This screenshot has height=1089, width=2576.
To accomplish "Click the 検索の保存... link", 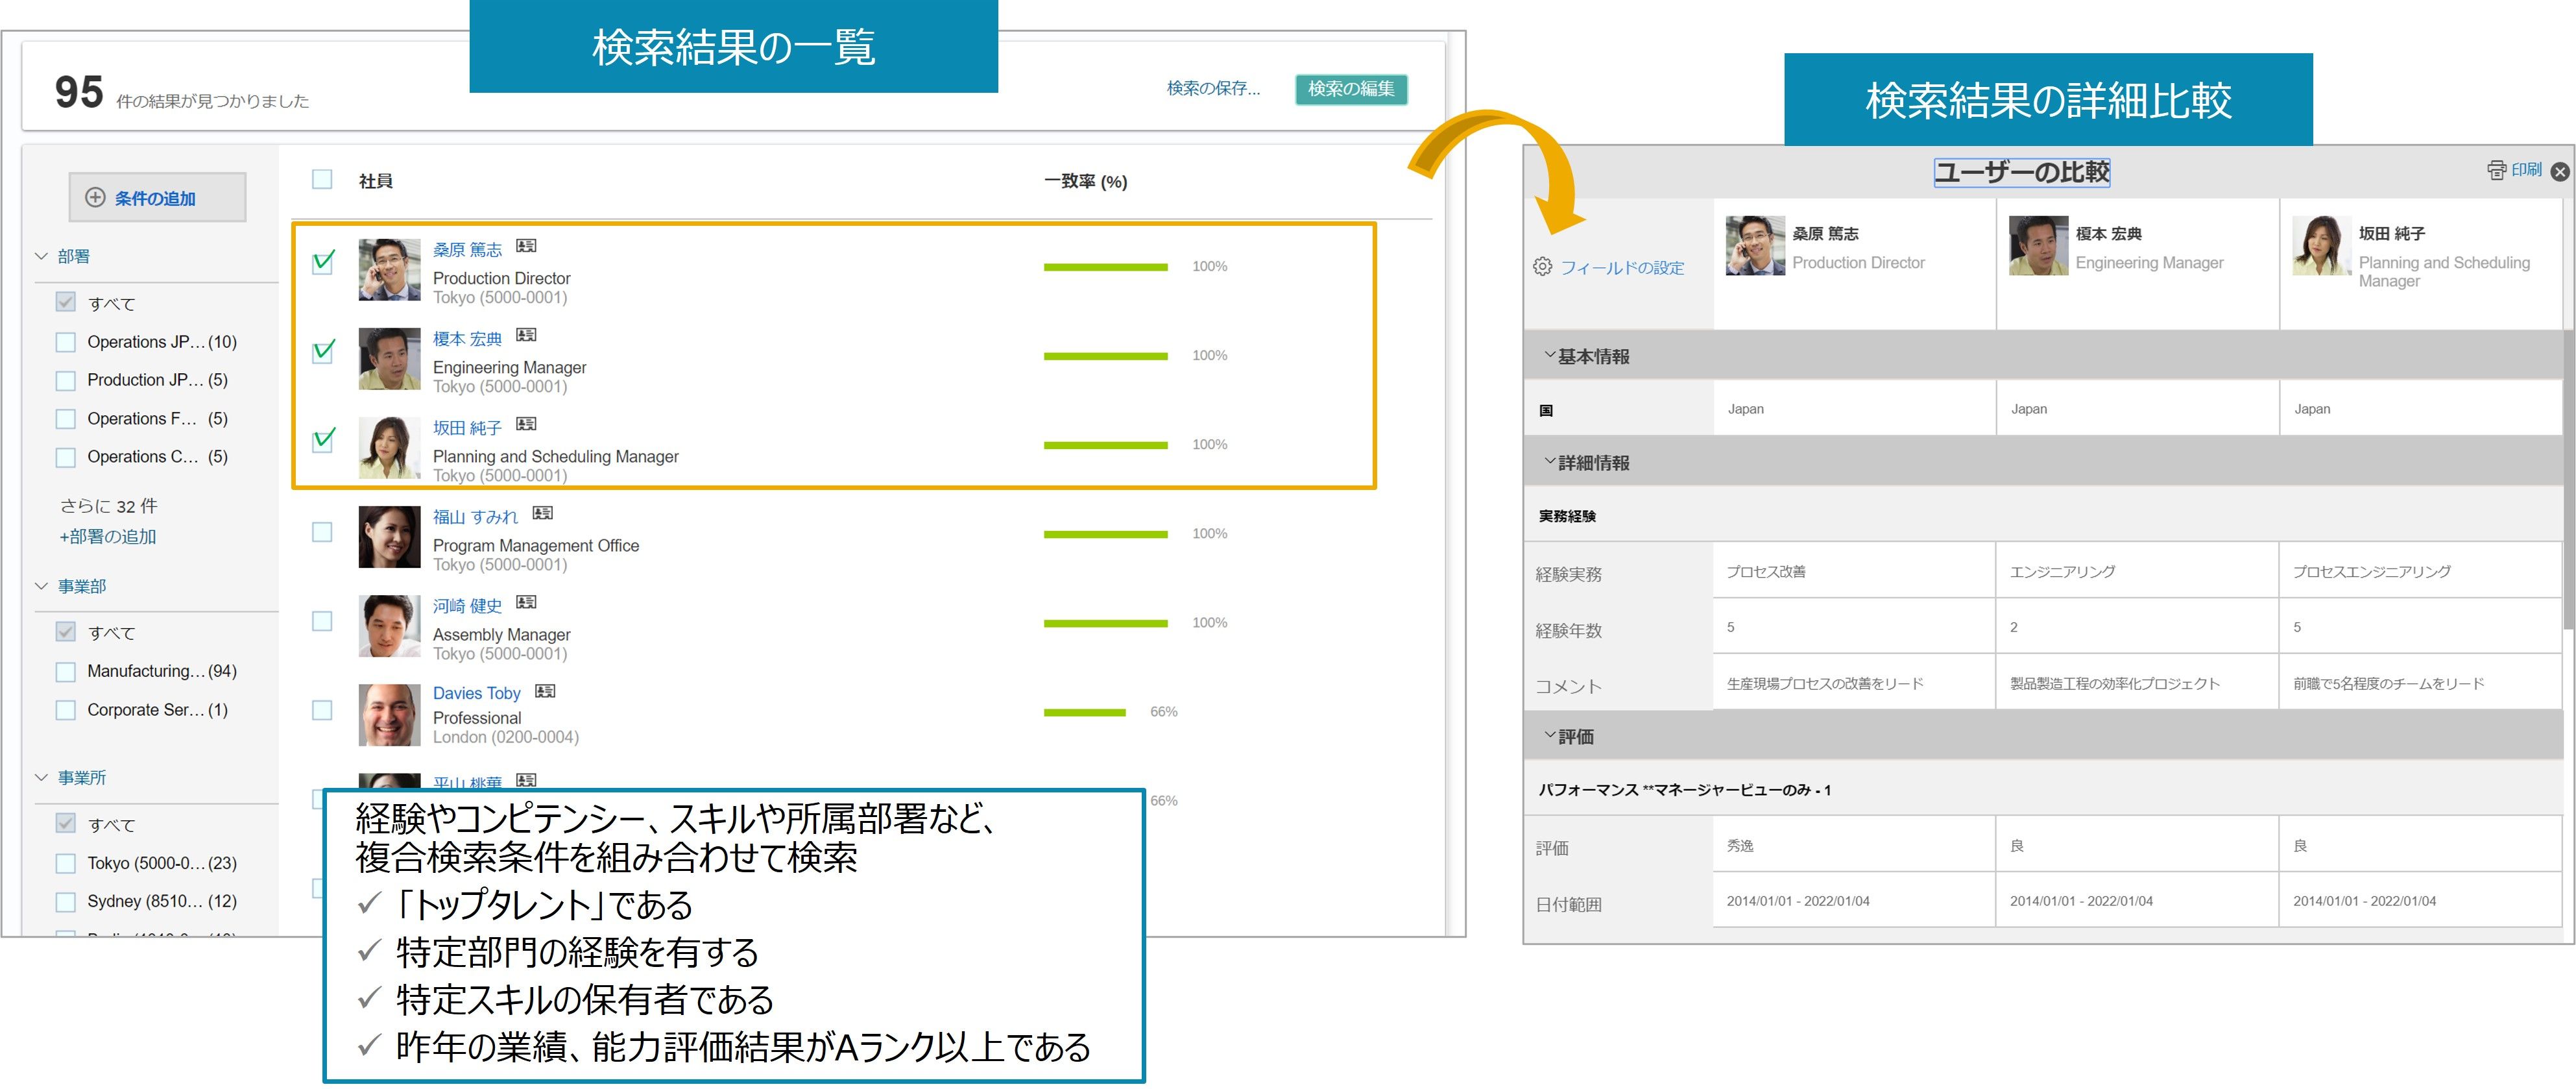I will [x=1213, y=89].
